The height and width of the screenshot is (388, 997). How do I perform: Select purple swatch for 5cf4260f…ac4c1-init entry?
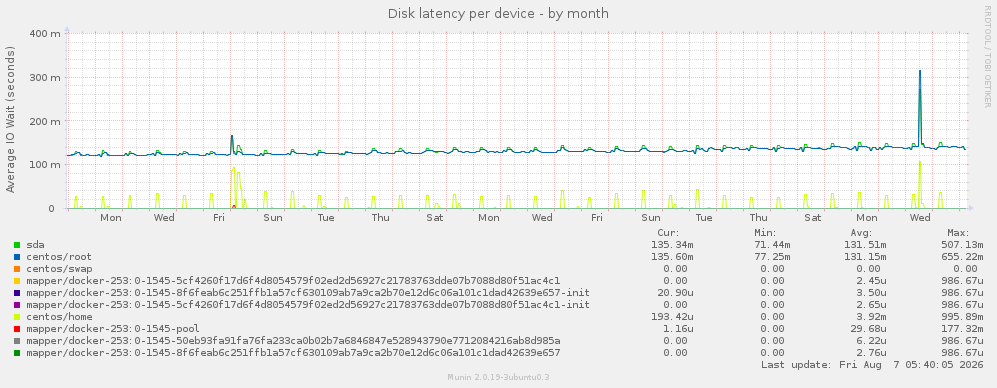coord(17,305)
